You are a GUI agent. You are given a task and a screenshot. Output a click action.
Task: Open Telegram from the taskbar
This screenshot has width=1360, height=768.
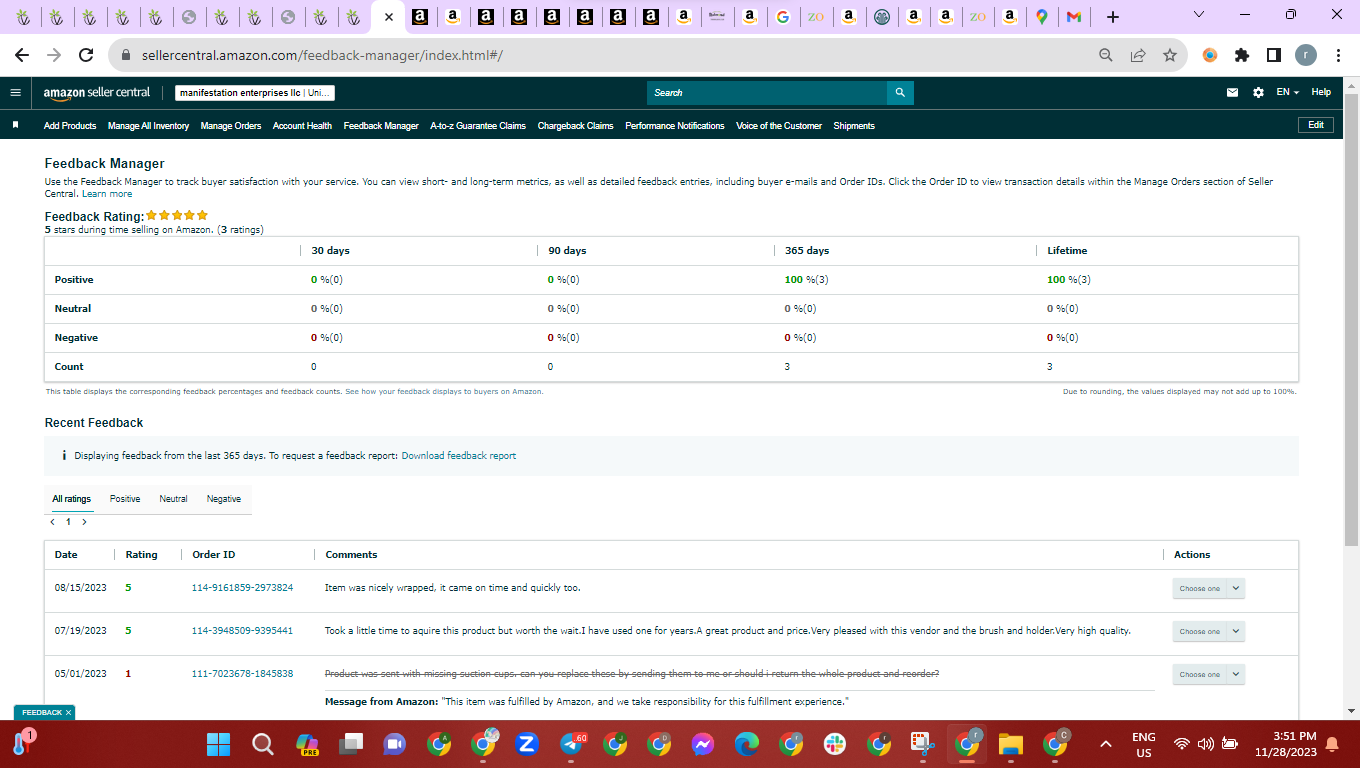572,744
